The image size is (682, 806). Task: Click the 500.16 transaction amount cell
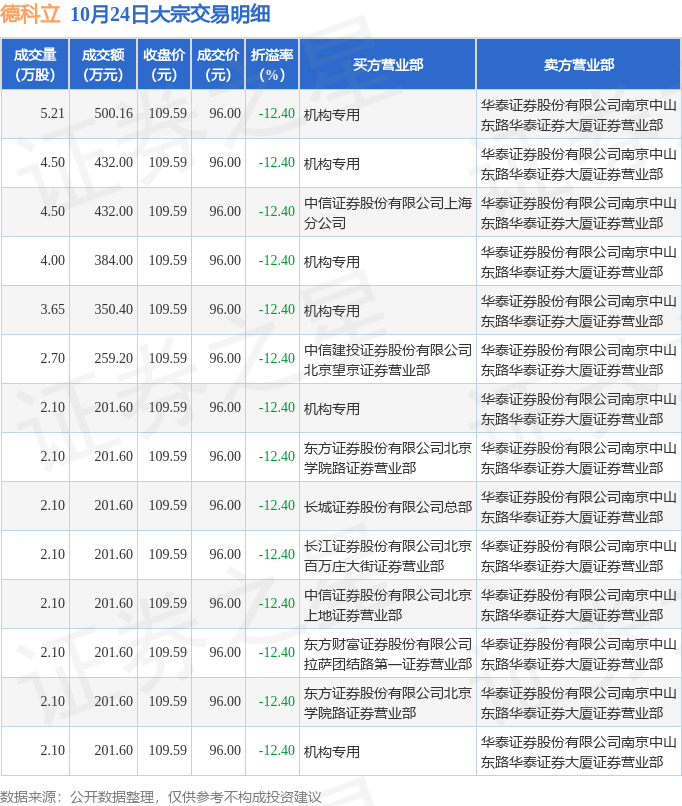(113, 114)
